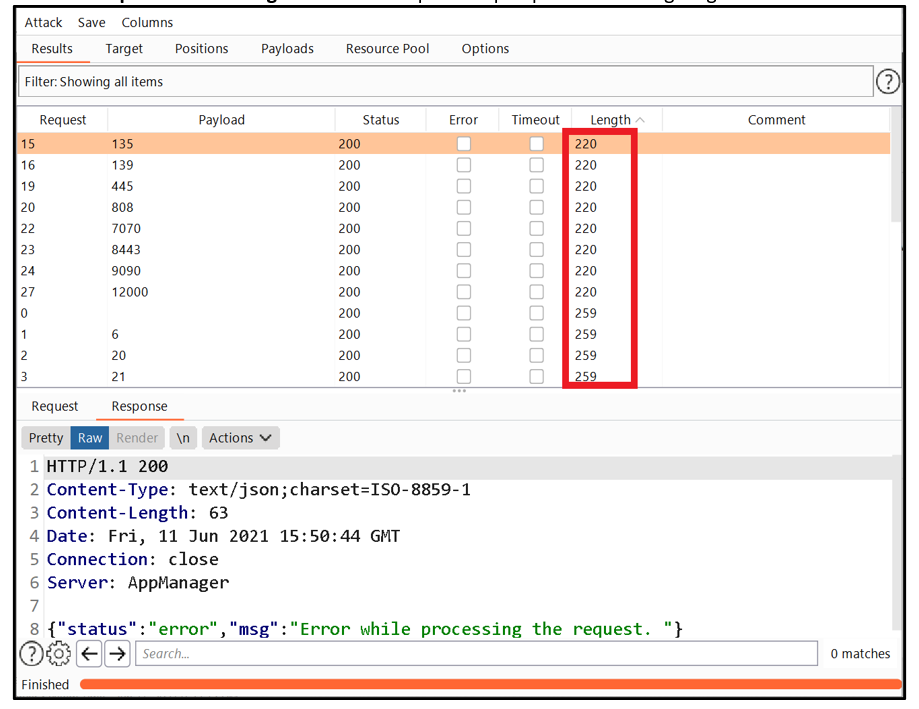
Task: Switch to the Results tab
Action: [x=52, y=49]
